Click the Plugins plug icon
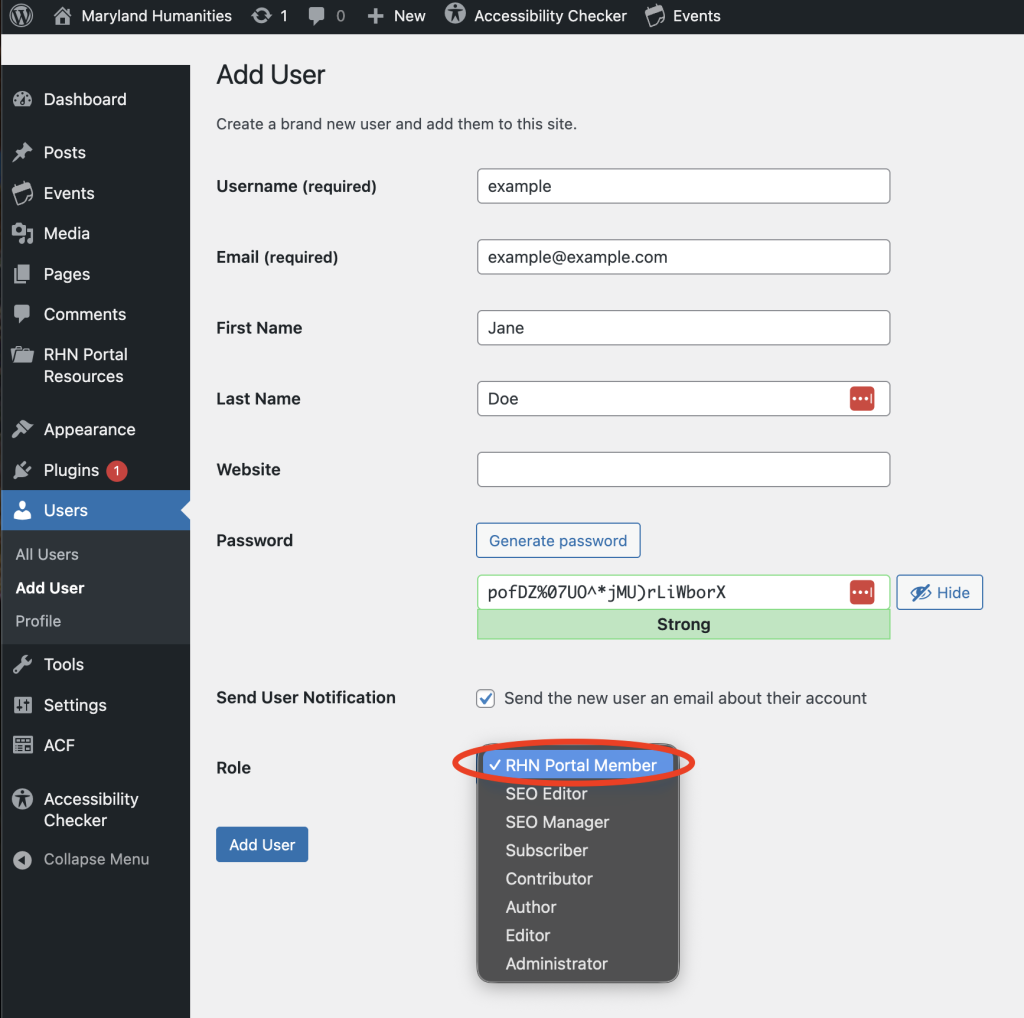 tap(23, 470)
